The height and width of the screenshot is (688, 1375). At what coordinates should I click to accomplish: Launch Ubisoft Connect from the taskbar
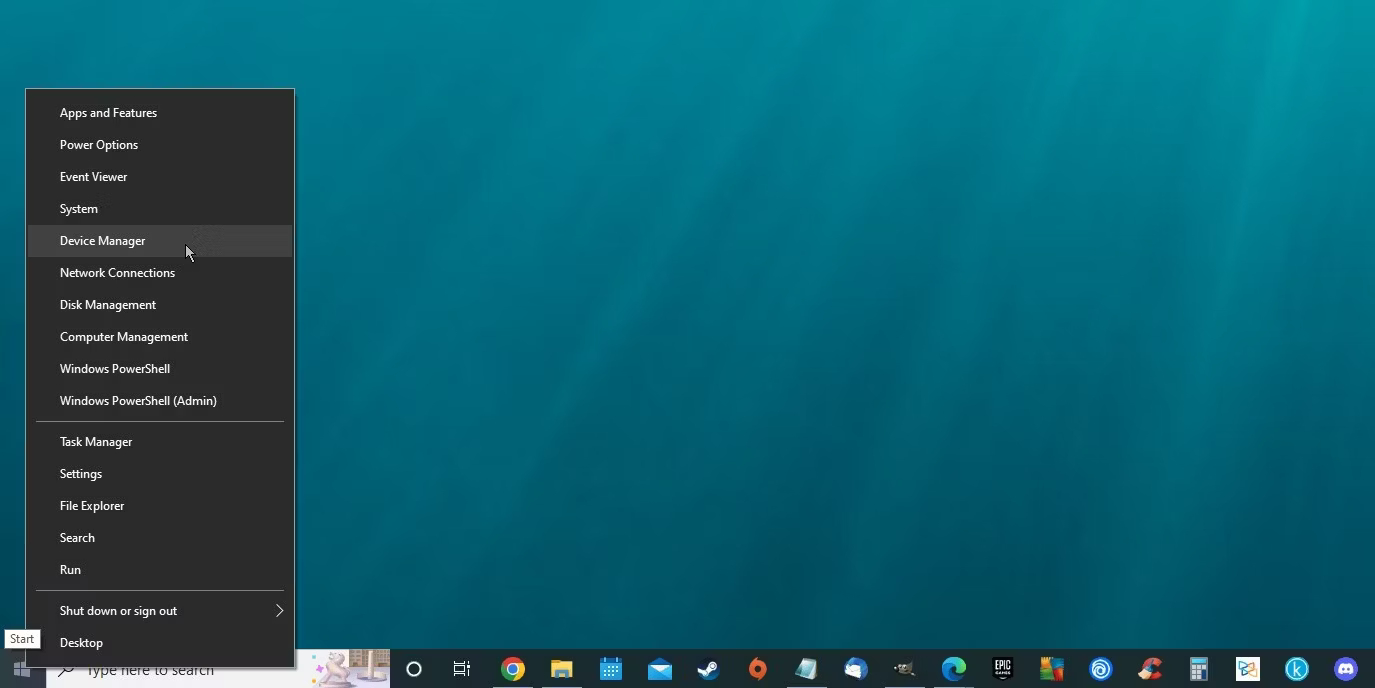1101,669
